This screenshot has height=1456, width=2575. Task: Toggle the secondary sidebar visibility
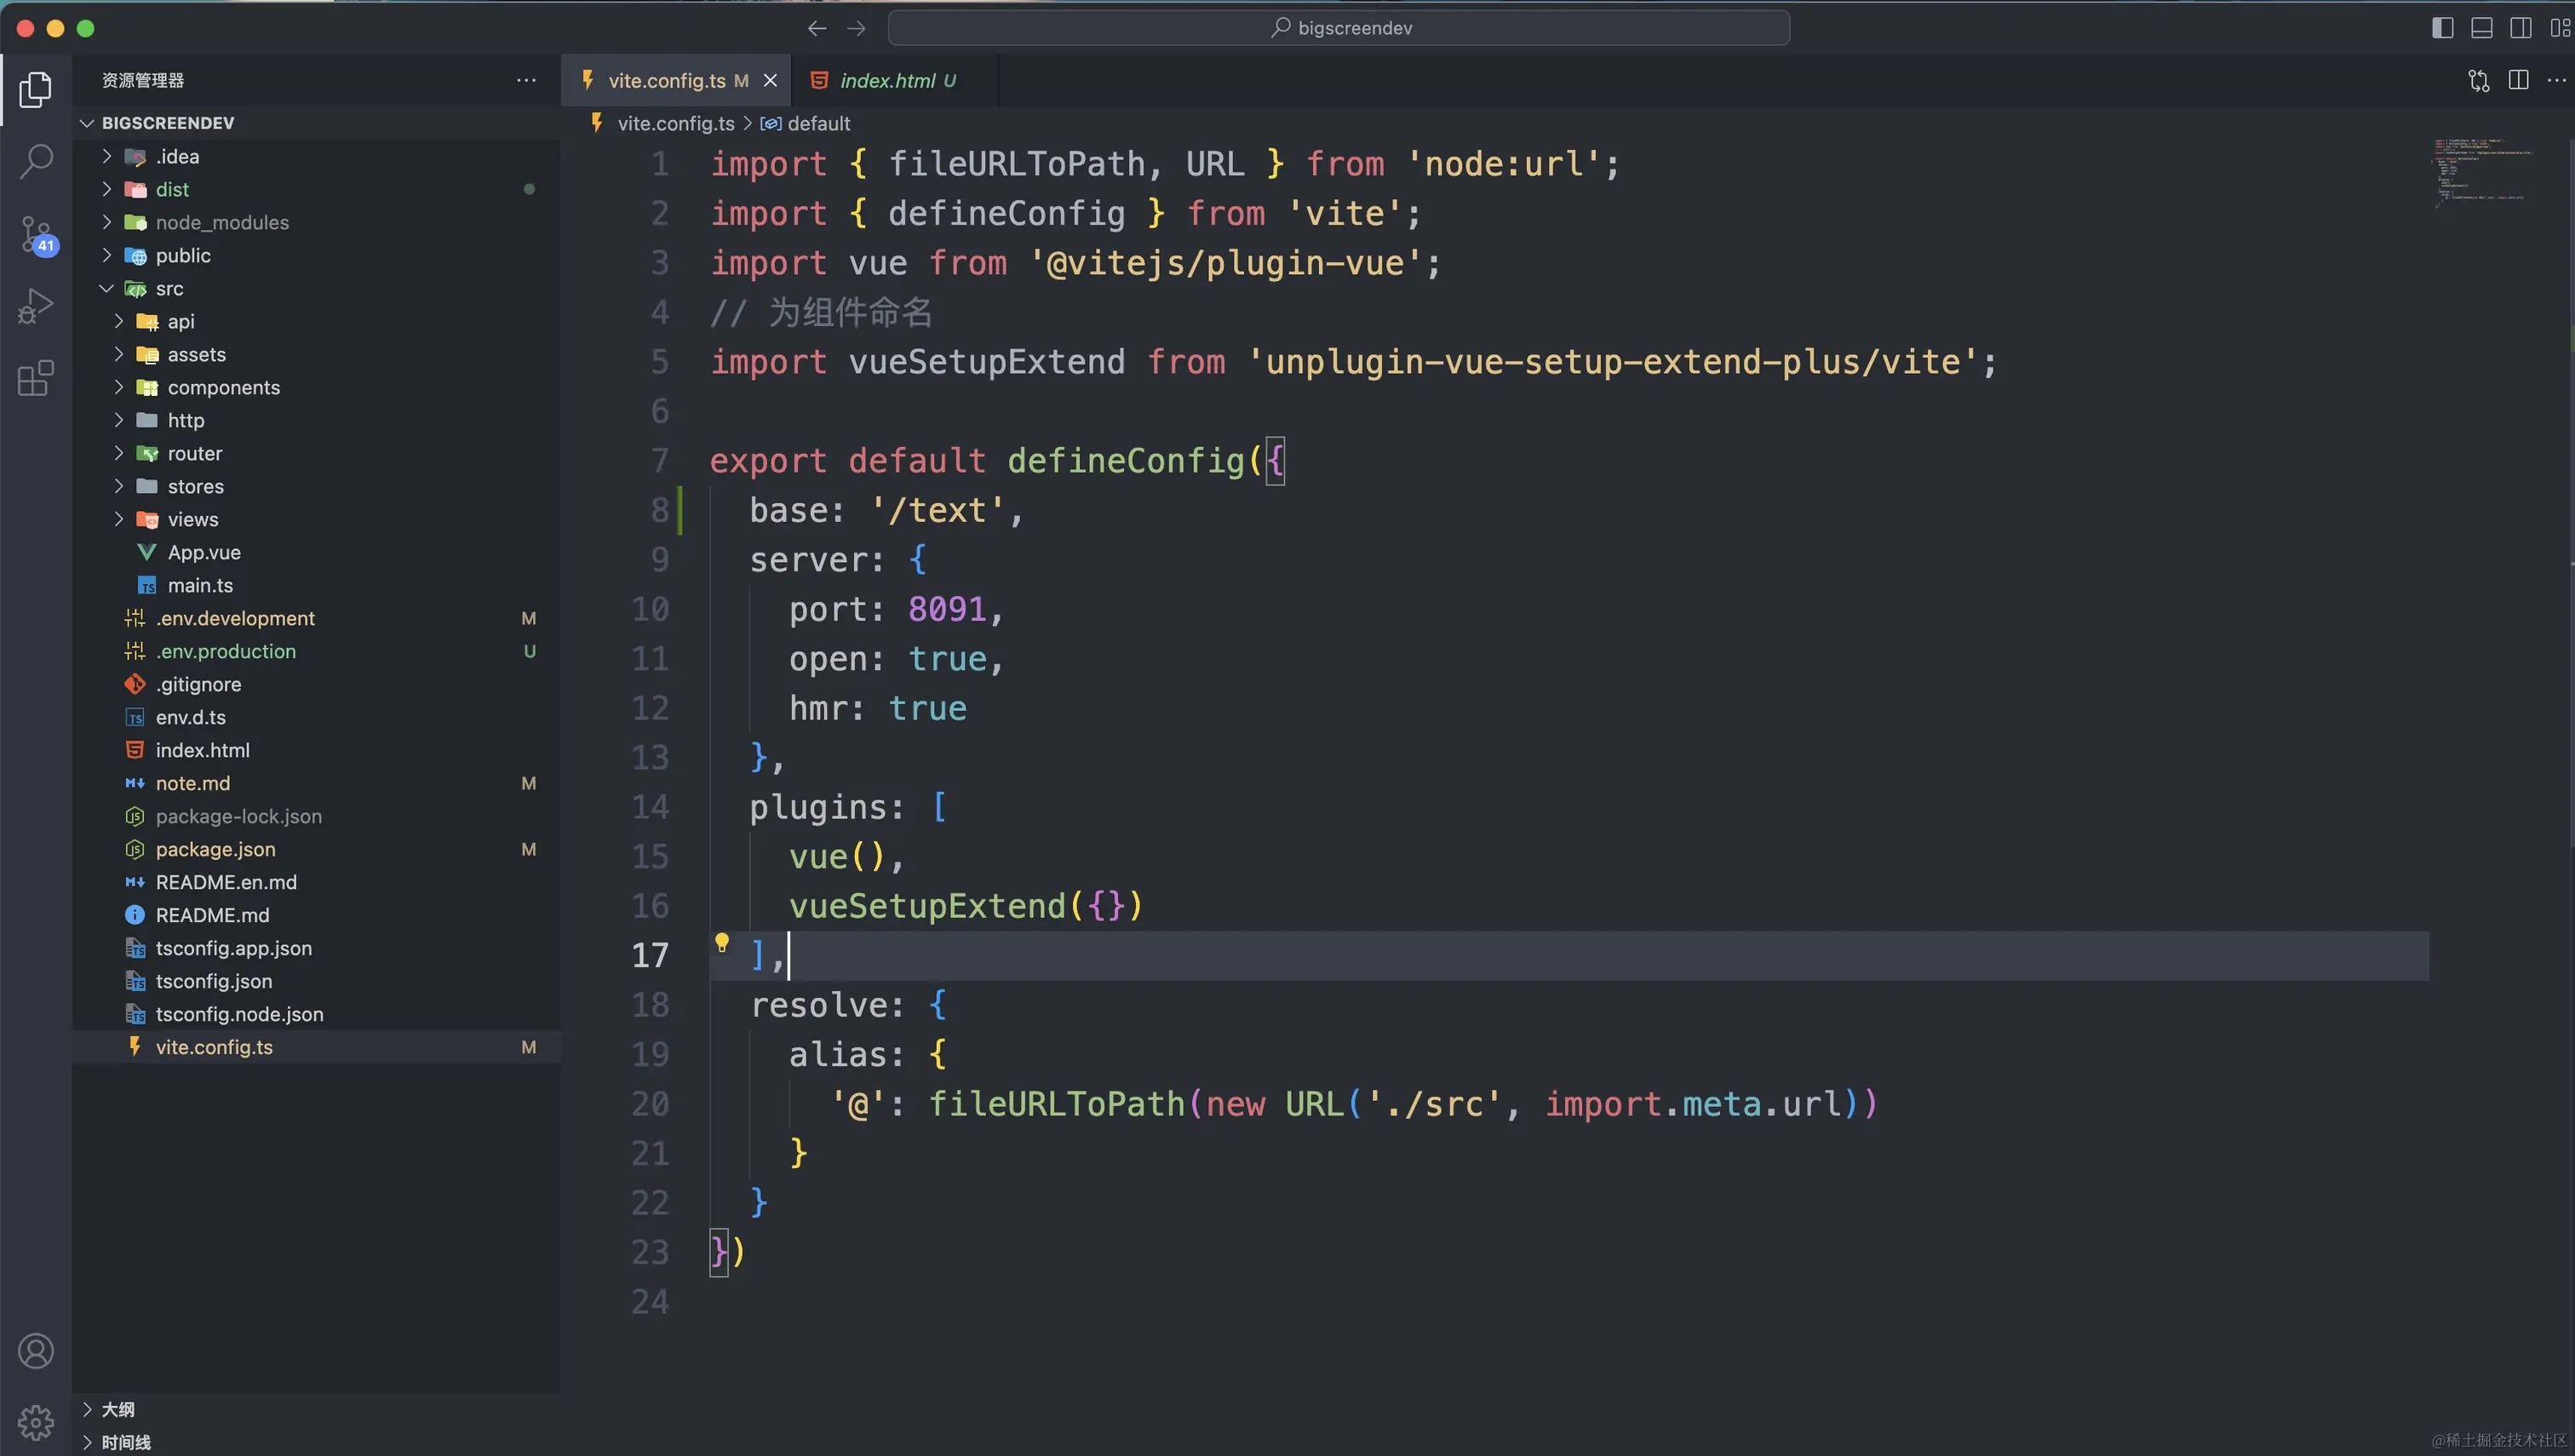[x=2520, y=28]
